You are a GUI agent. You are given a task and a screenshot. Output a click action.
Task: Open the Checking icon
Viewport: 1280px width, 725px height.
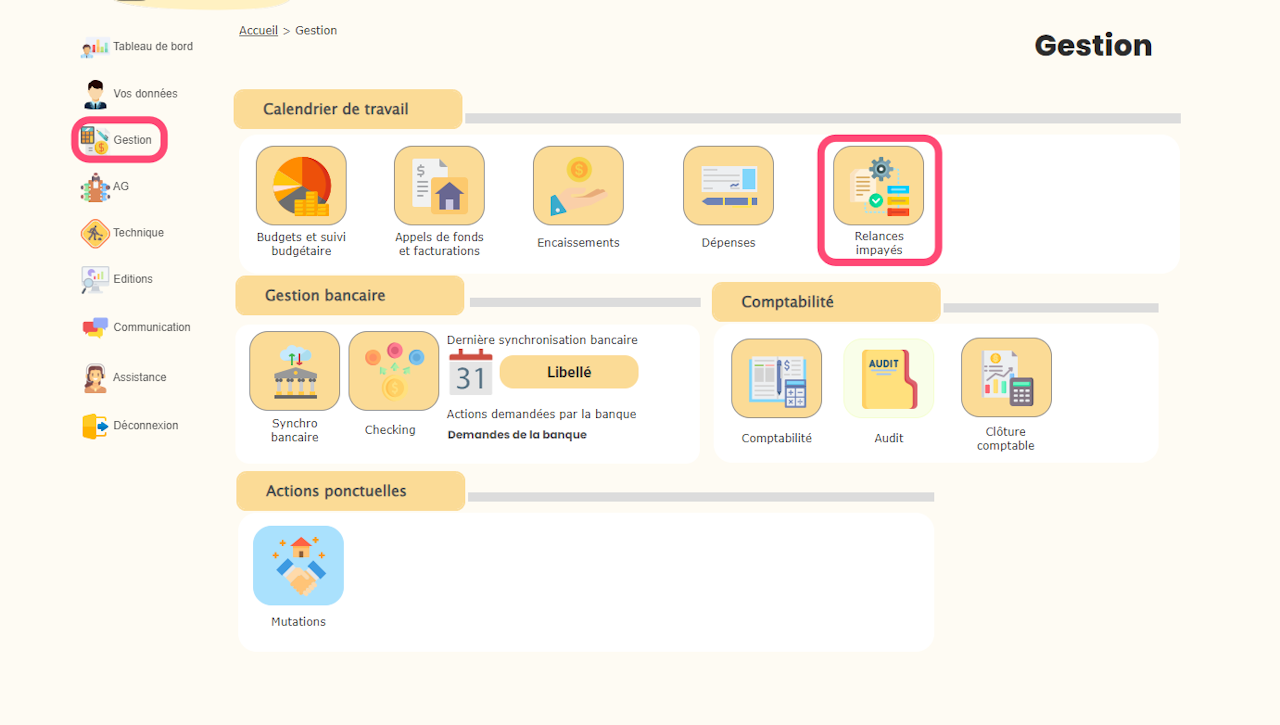pos(393,371)
